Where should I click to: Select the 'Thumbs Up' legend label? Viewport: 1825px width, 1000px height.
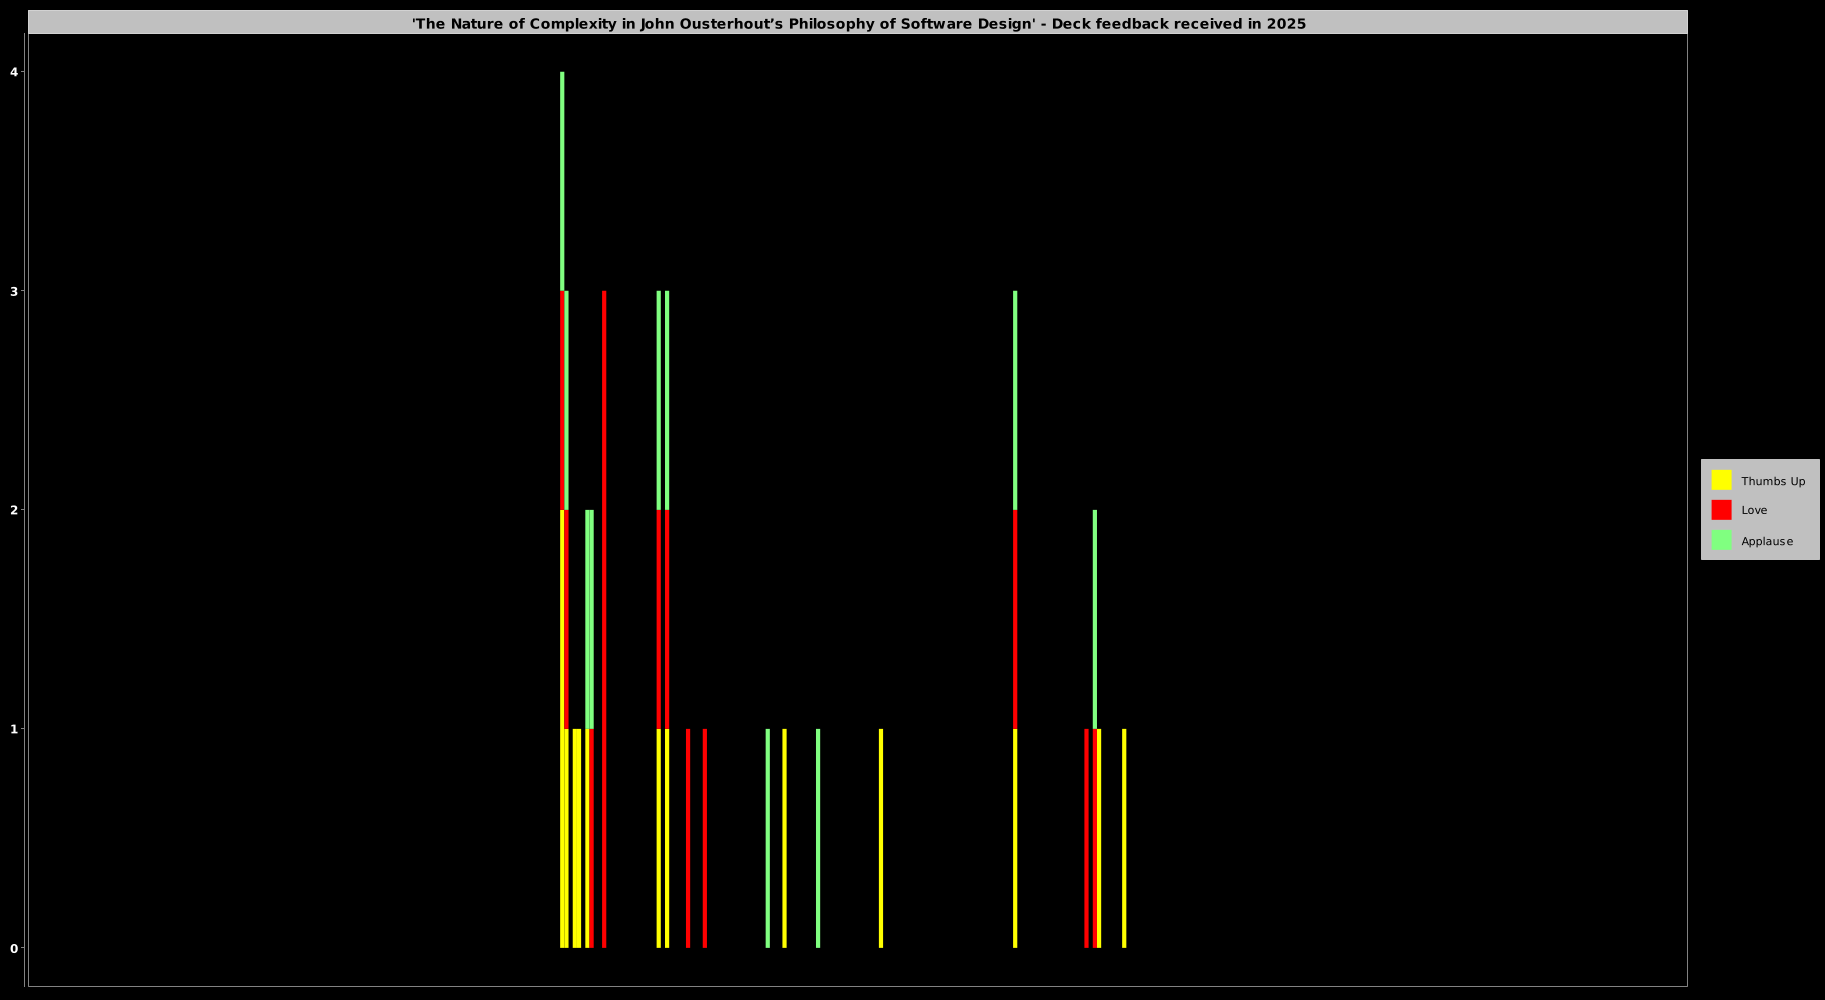coord(1773,481)
